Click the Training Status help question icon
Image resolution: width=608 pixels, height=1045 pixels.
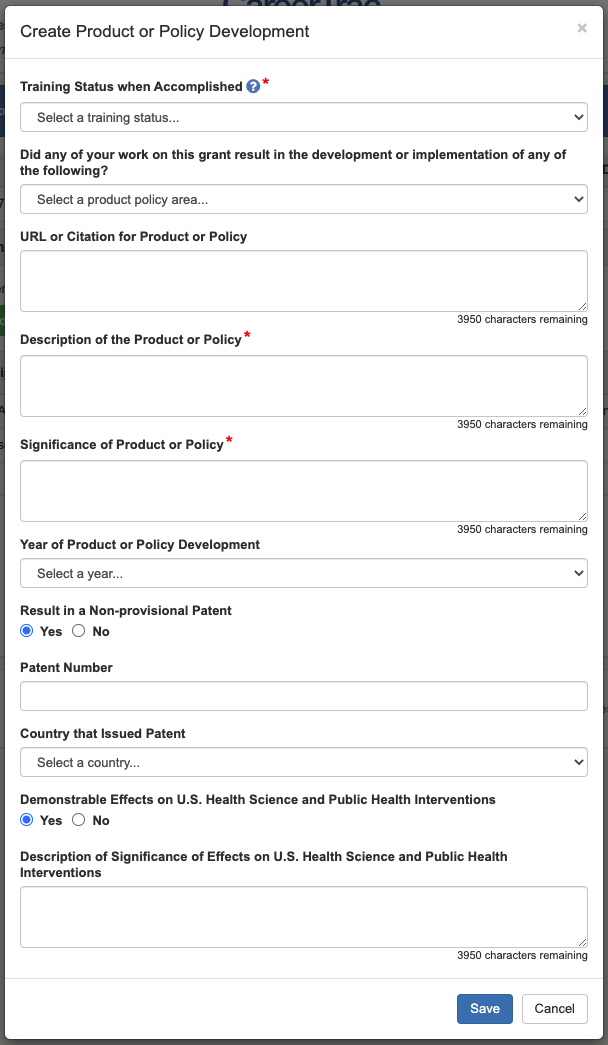[x=253, y=87]
